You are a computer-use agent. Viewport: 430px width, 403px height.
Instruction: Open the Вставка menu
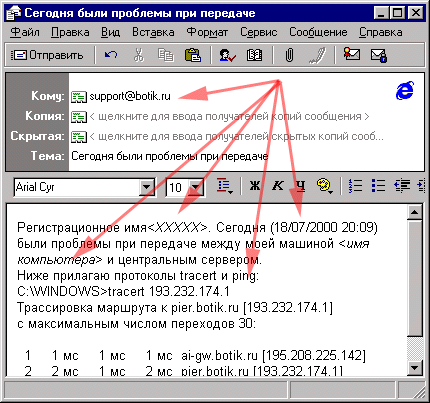pyautogui.click(x=153, y=32)
